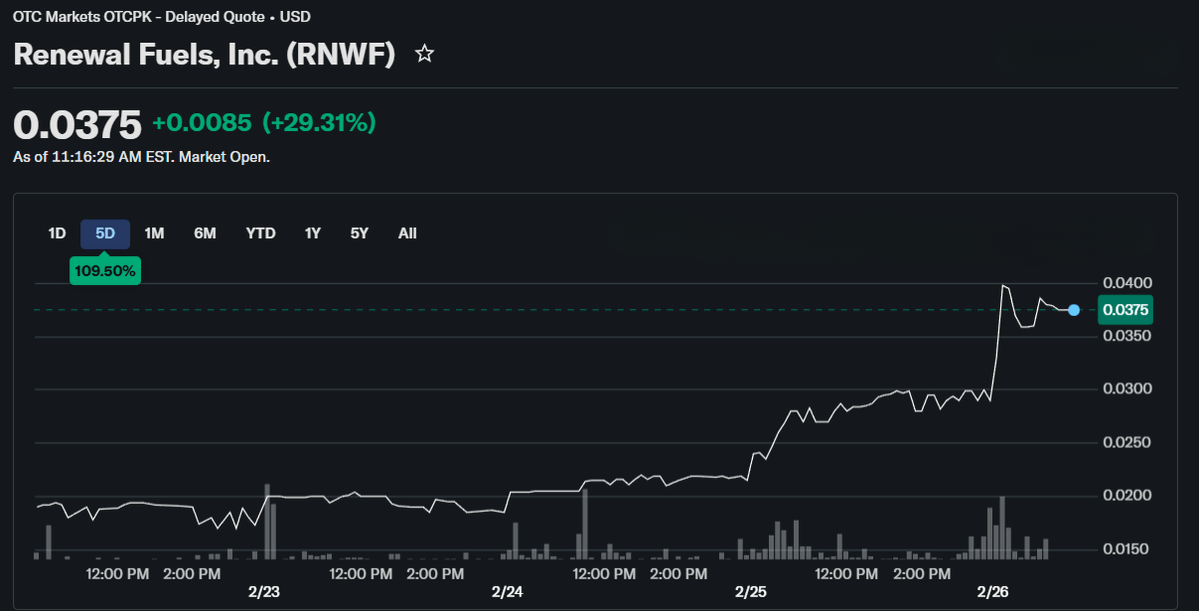Click the 2/24 date label

(508, 592)
